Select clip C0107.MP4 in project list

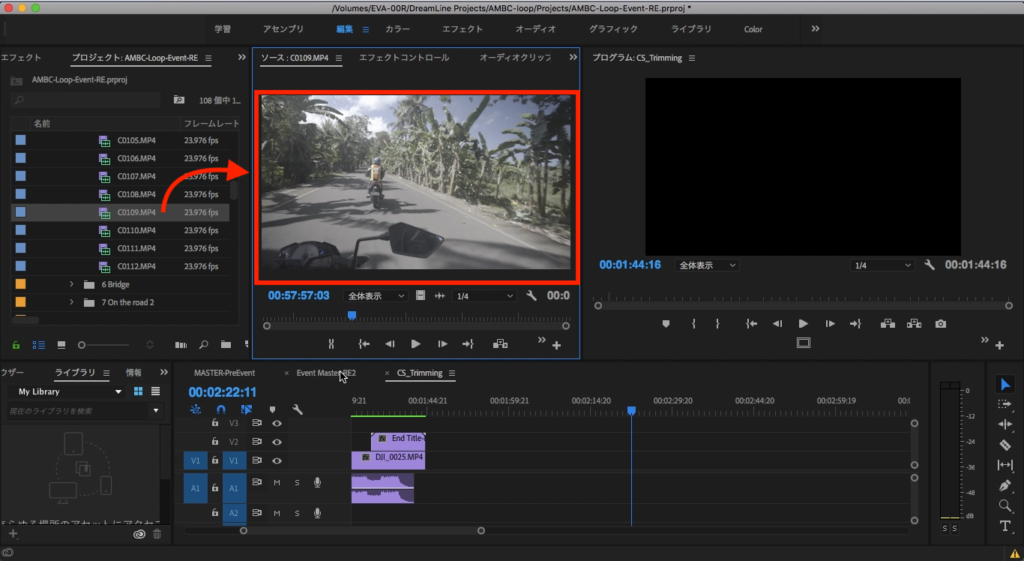(x=135, y=176)
